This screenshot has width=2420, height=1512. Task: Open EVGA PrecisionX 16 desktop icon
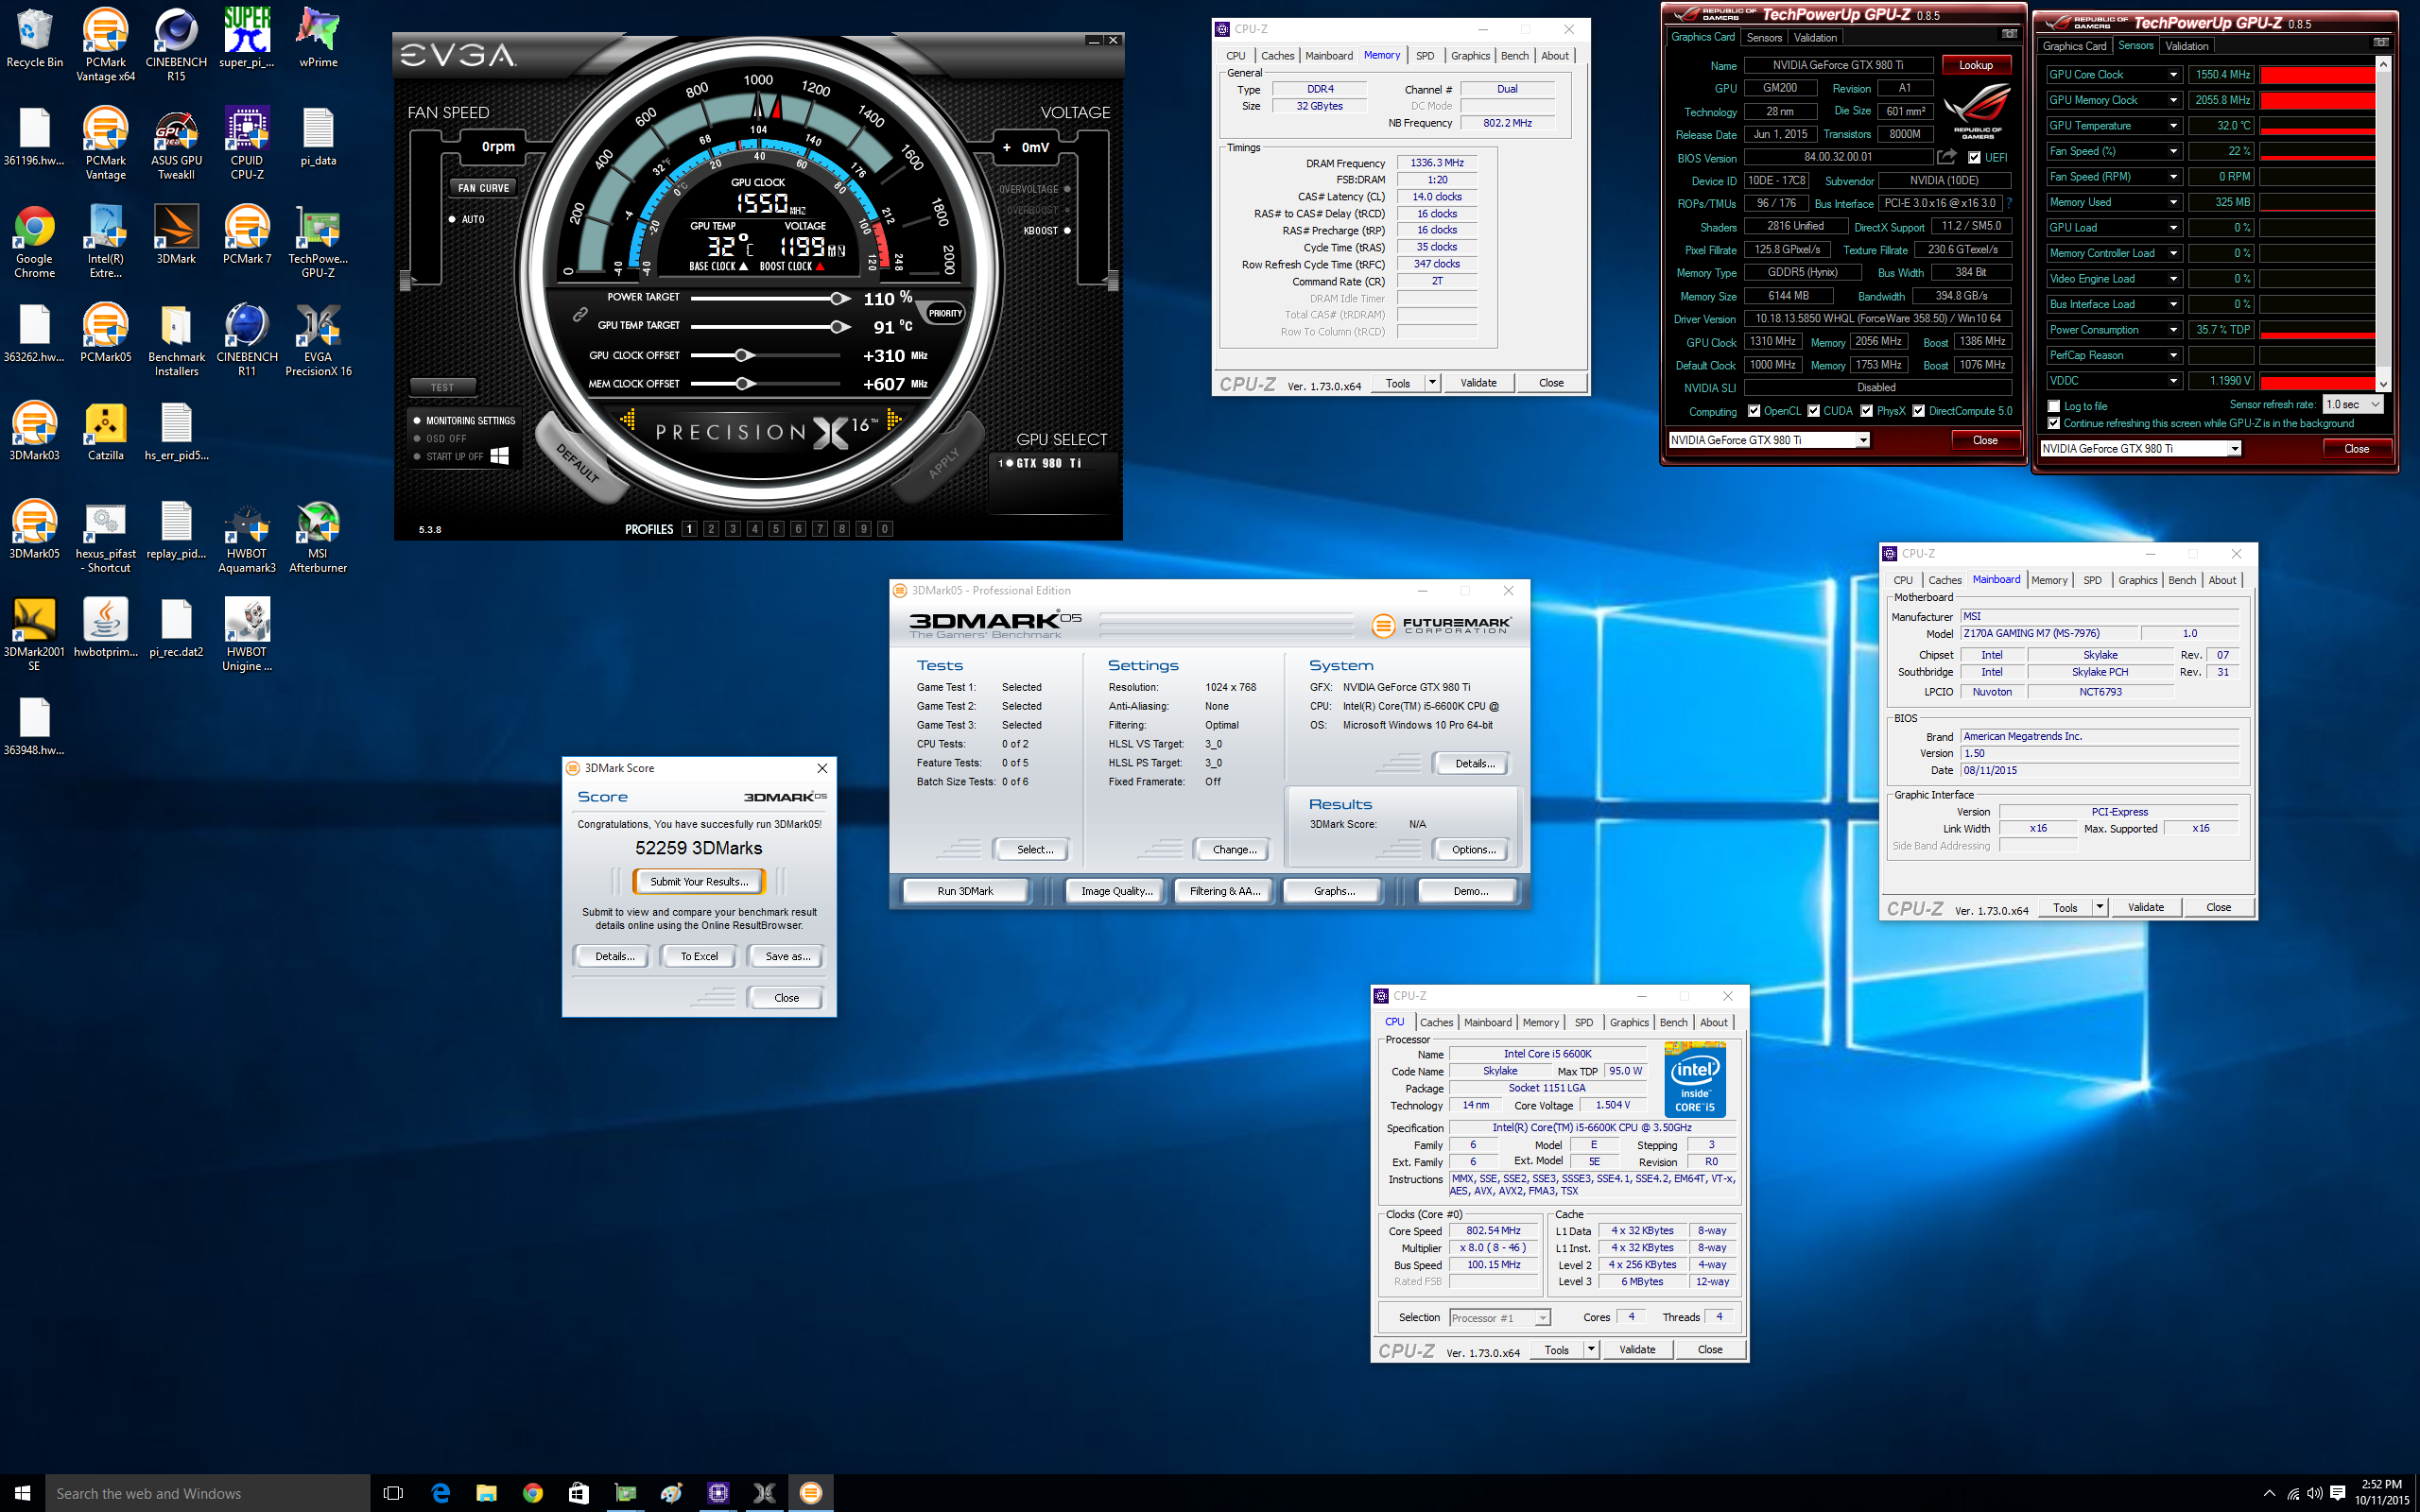pyautogui.click(x=318, y=340)
